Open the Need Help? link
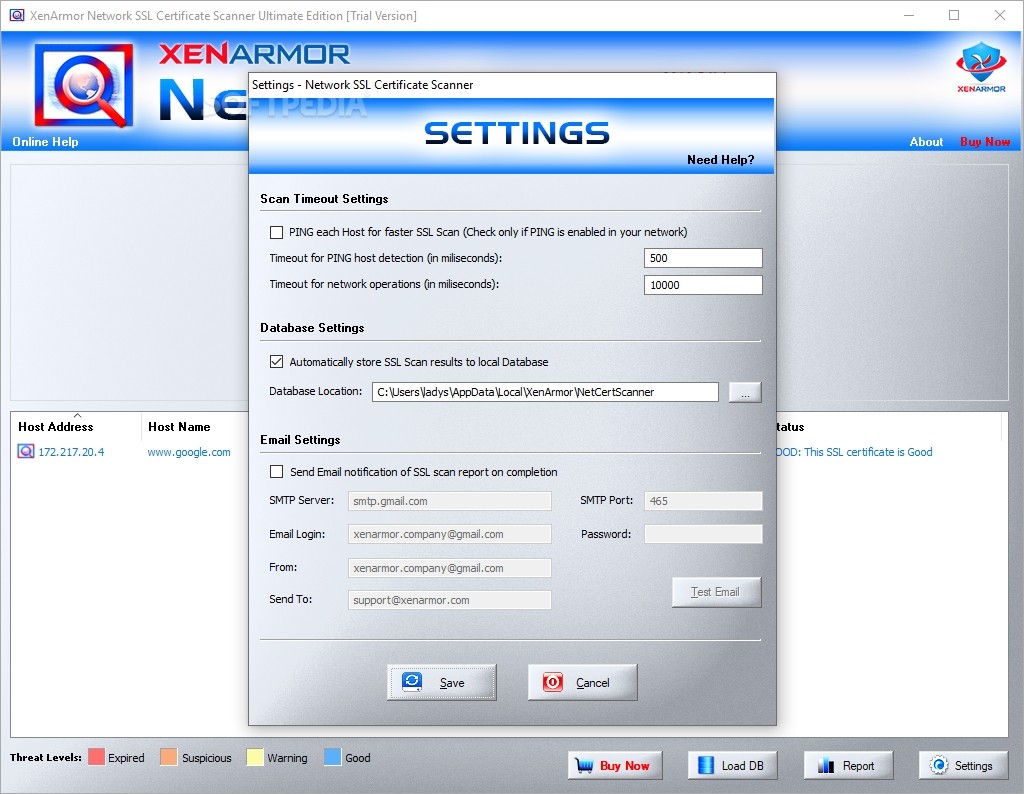The width and height of the screenshot is (1024, 794). [720, 160]
